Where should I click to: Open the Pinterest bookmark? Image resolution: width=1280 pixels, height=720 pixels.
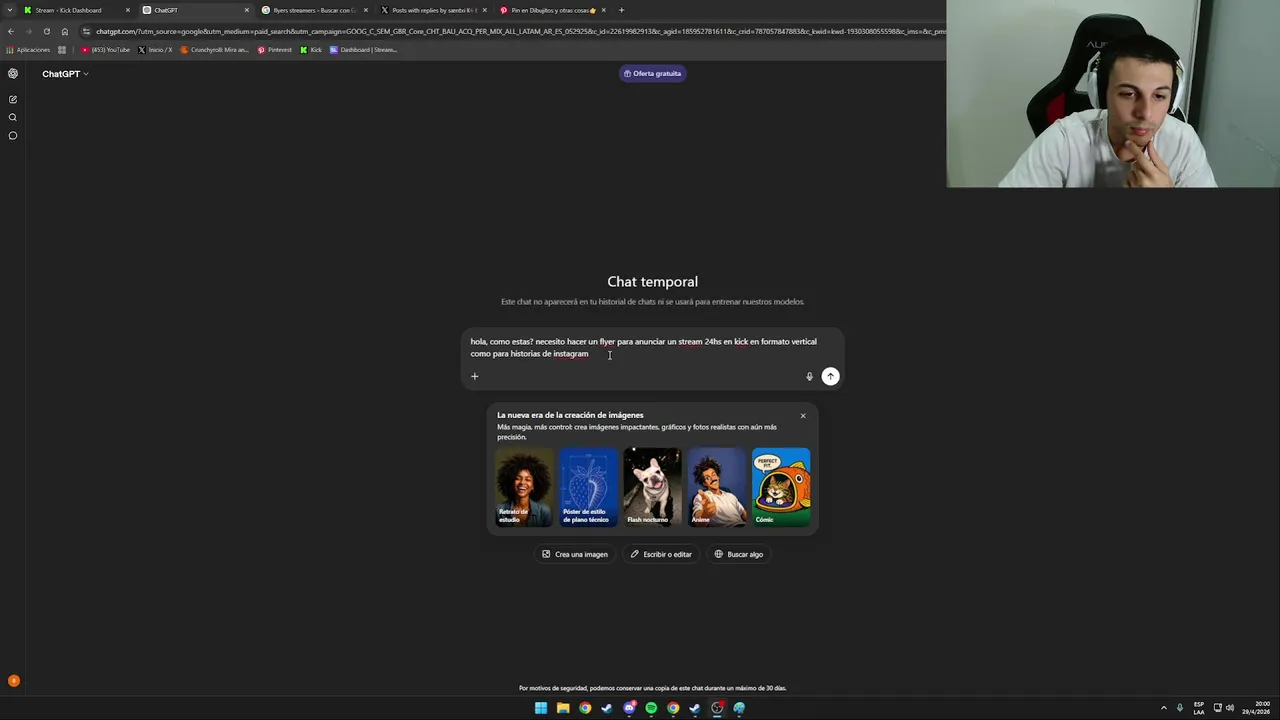tap(275, 50)
